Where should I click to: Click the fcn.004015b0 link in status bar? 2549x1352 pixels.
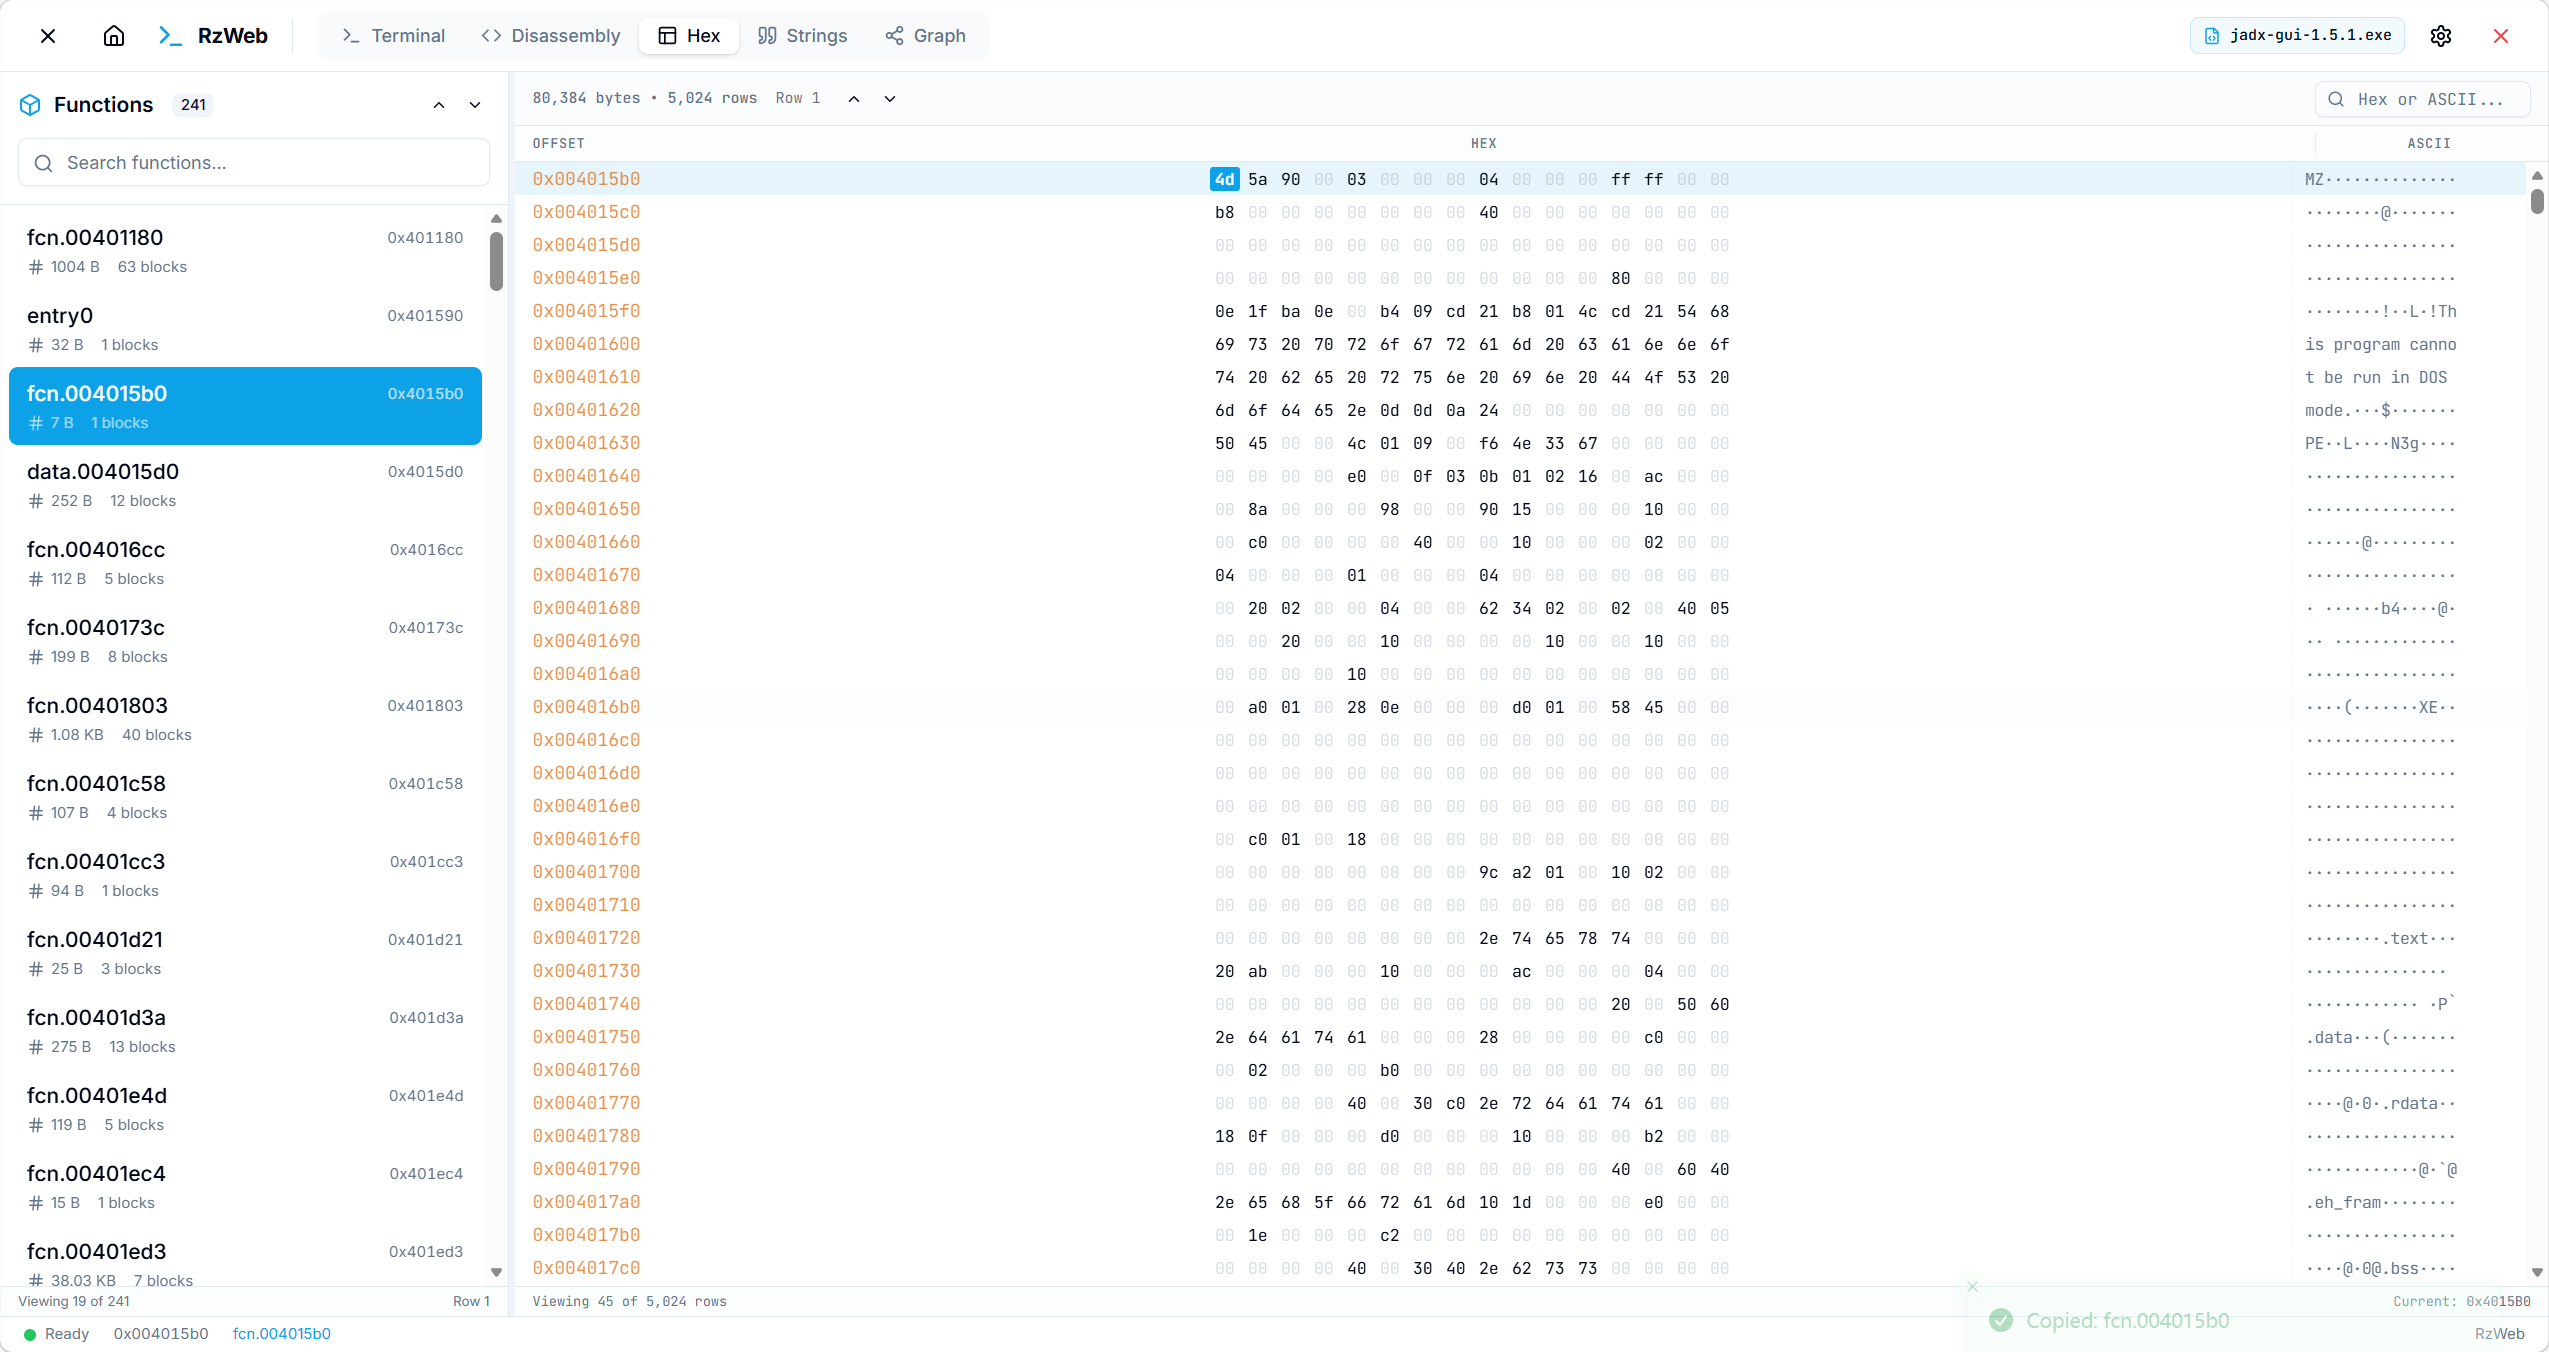tap(281, 1334)
